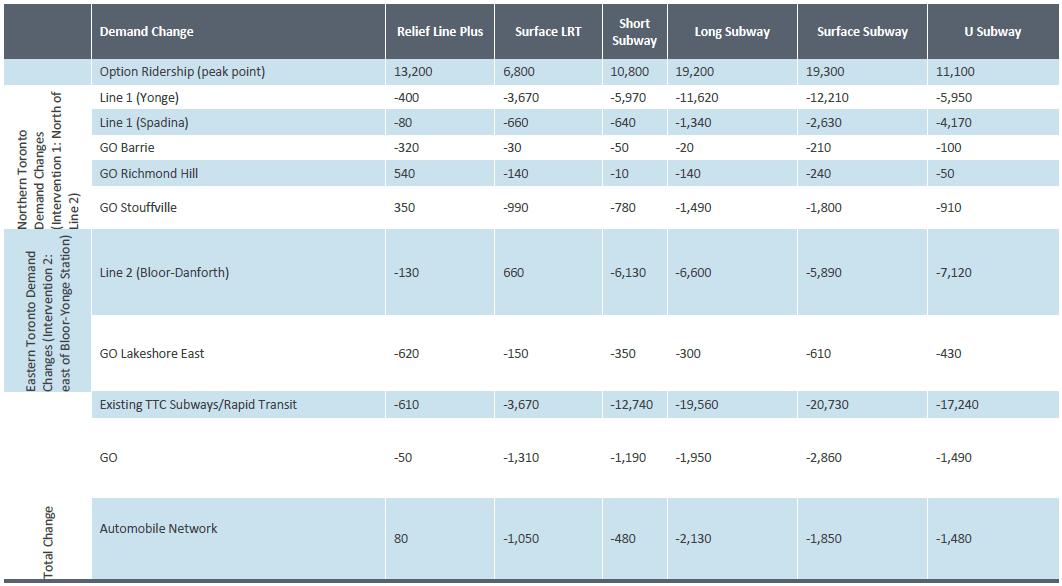1062x586 pixels.
Task: Click the GO Lakeshore East row label
Action: tap(152, 354)
